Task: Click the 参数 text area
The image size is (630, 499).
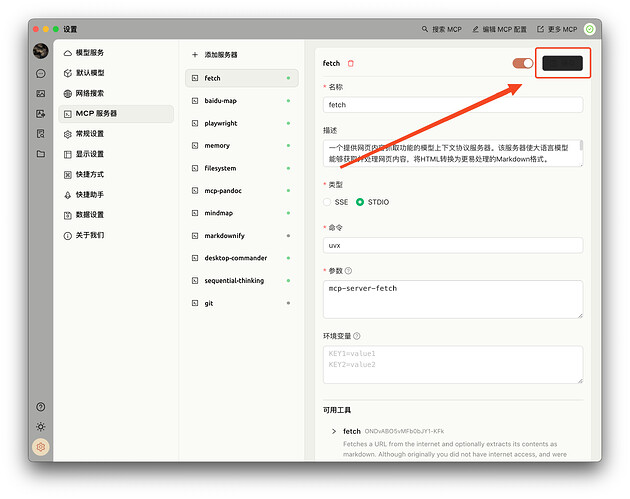Action: click(x=453, y=300)
